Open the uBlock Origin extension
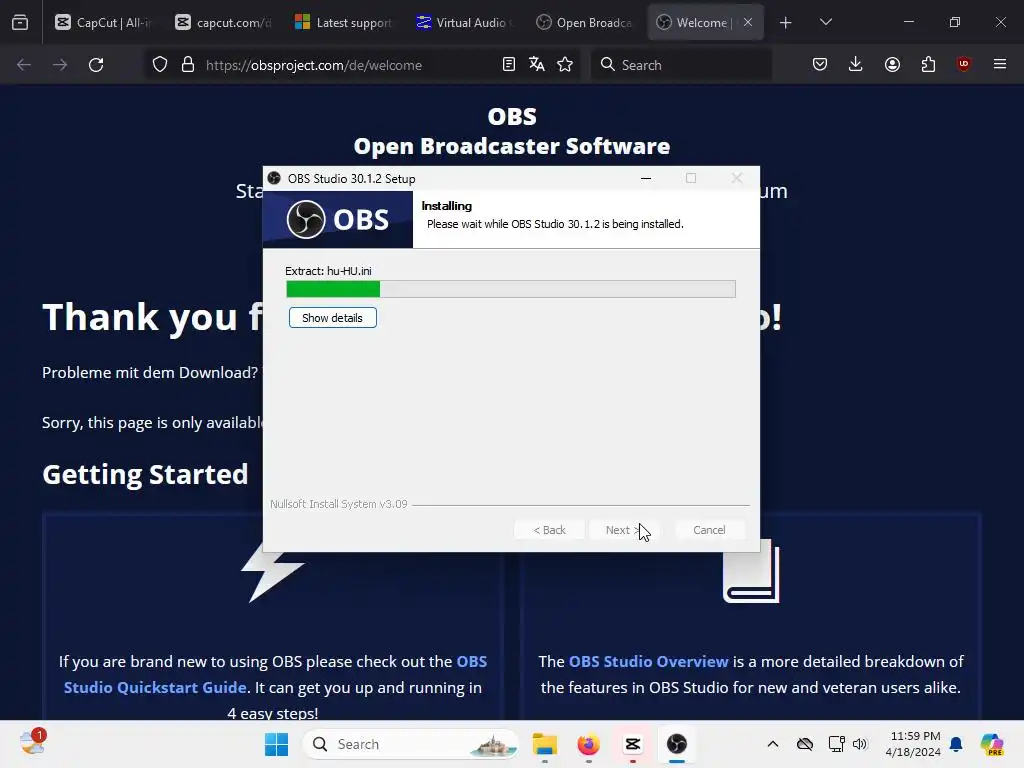Image resolution: width=1024 pixels, height=768 pixels. [963, 64]
